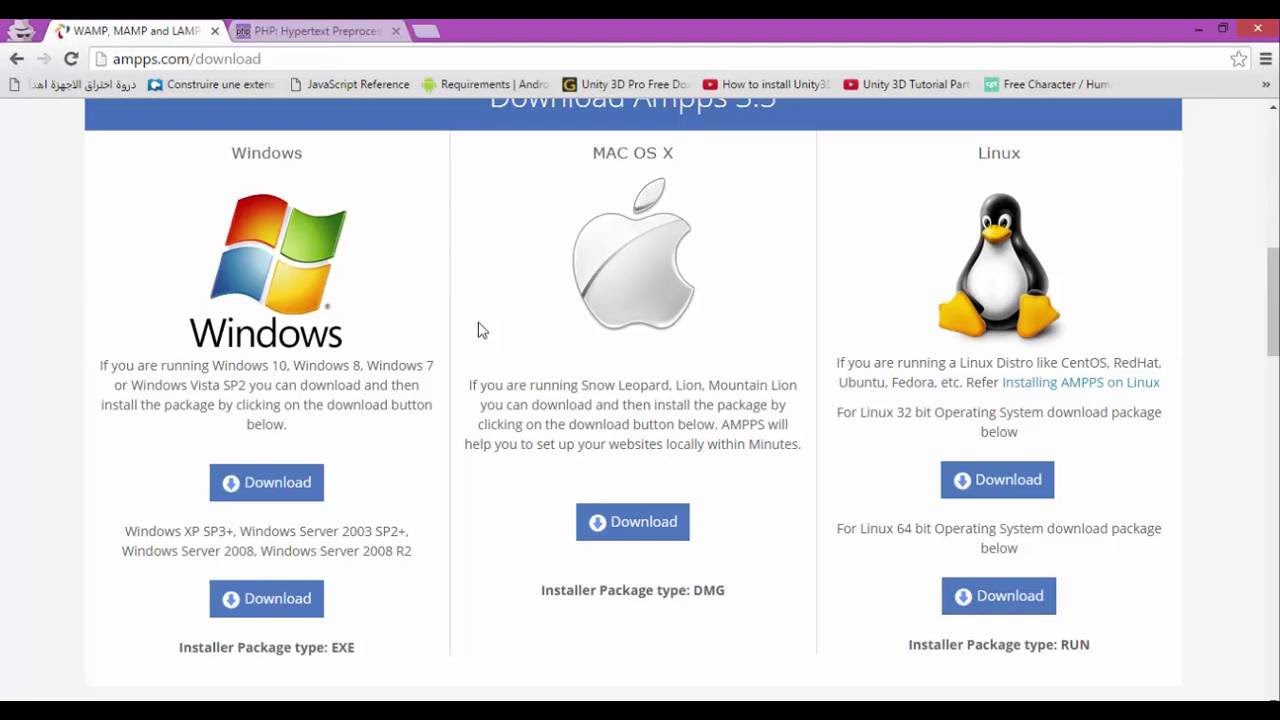
Task: Click the Installer Package type: DMG text
Action: (633, 590)
